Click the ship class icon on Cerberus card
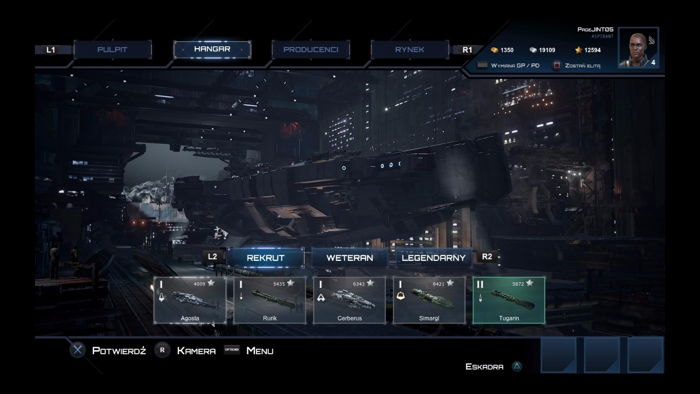700x394 pixels. coord(321,298)
